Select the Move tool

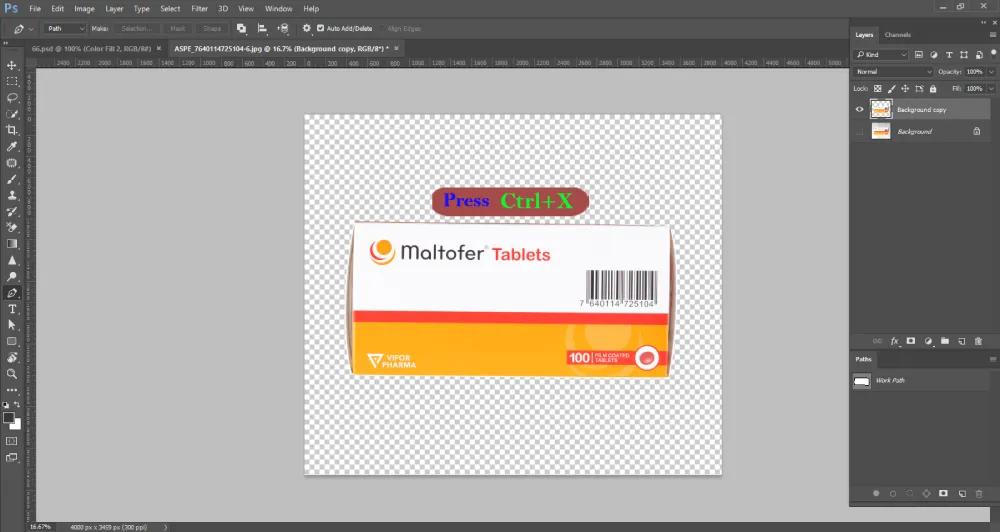pos(11,65)
